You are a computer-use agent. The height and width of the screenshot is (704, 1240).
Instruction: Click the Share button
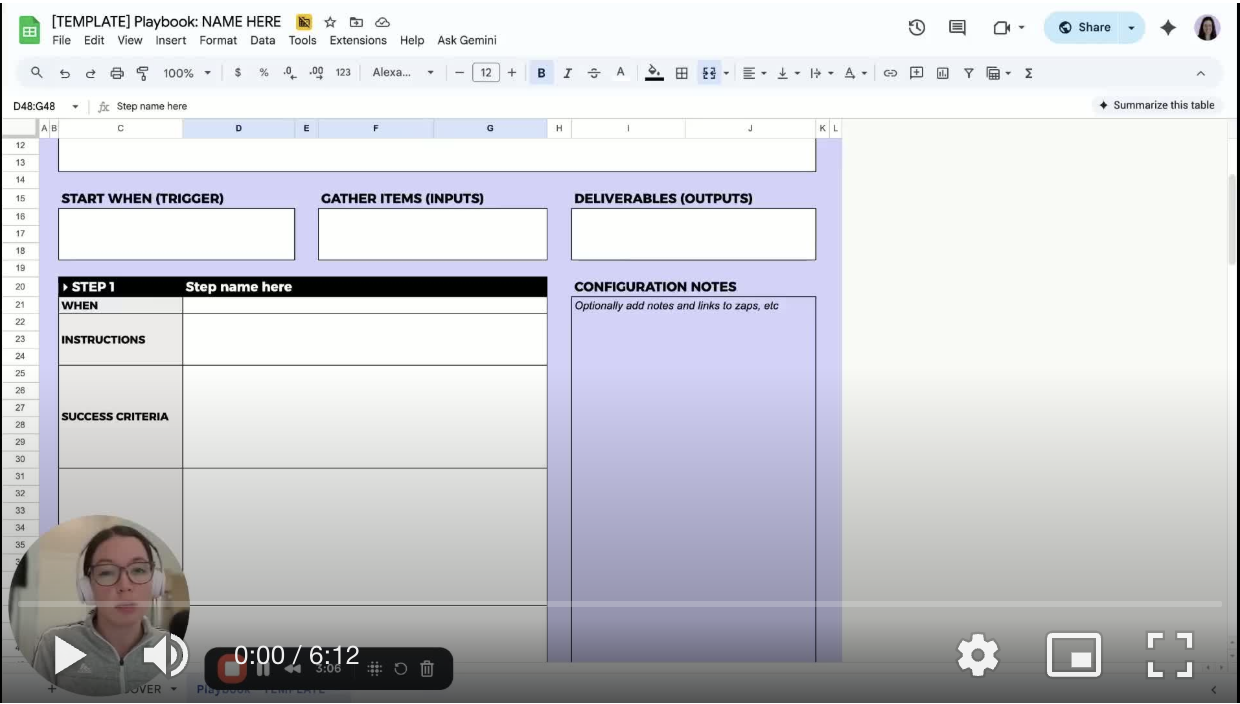pyautogui.click(x=1086, y=27)
